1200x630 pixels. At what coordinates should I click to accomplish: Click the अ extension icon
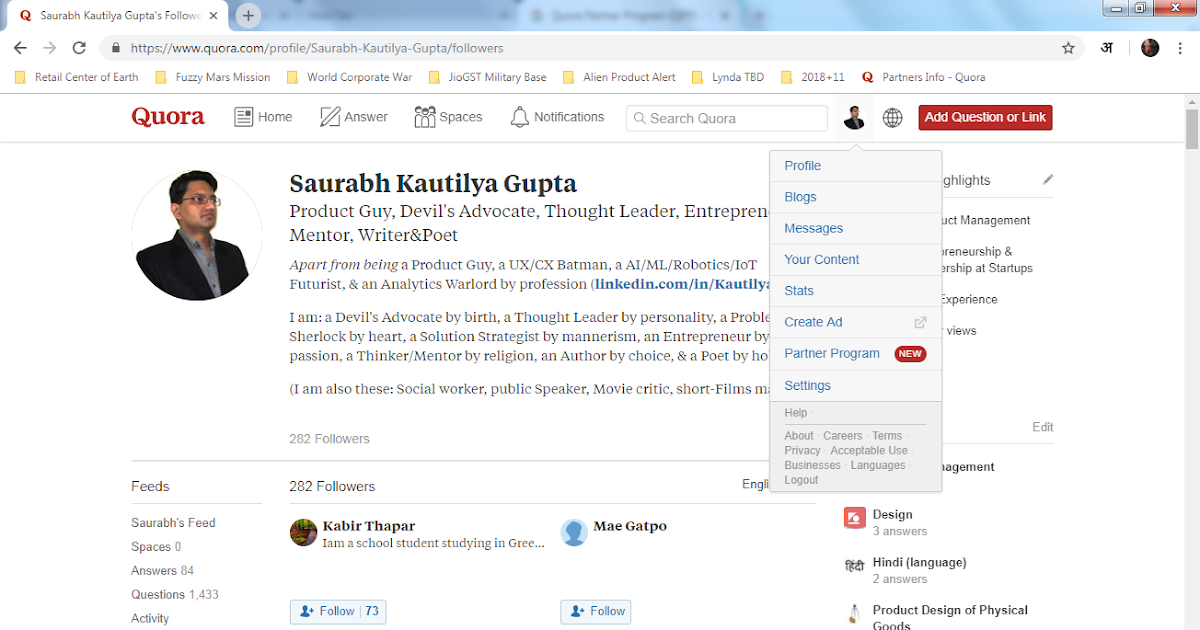click(x=1107, y=48)
